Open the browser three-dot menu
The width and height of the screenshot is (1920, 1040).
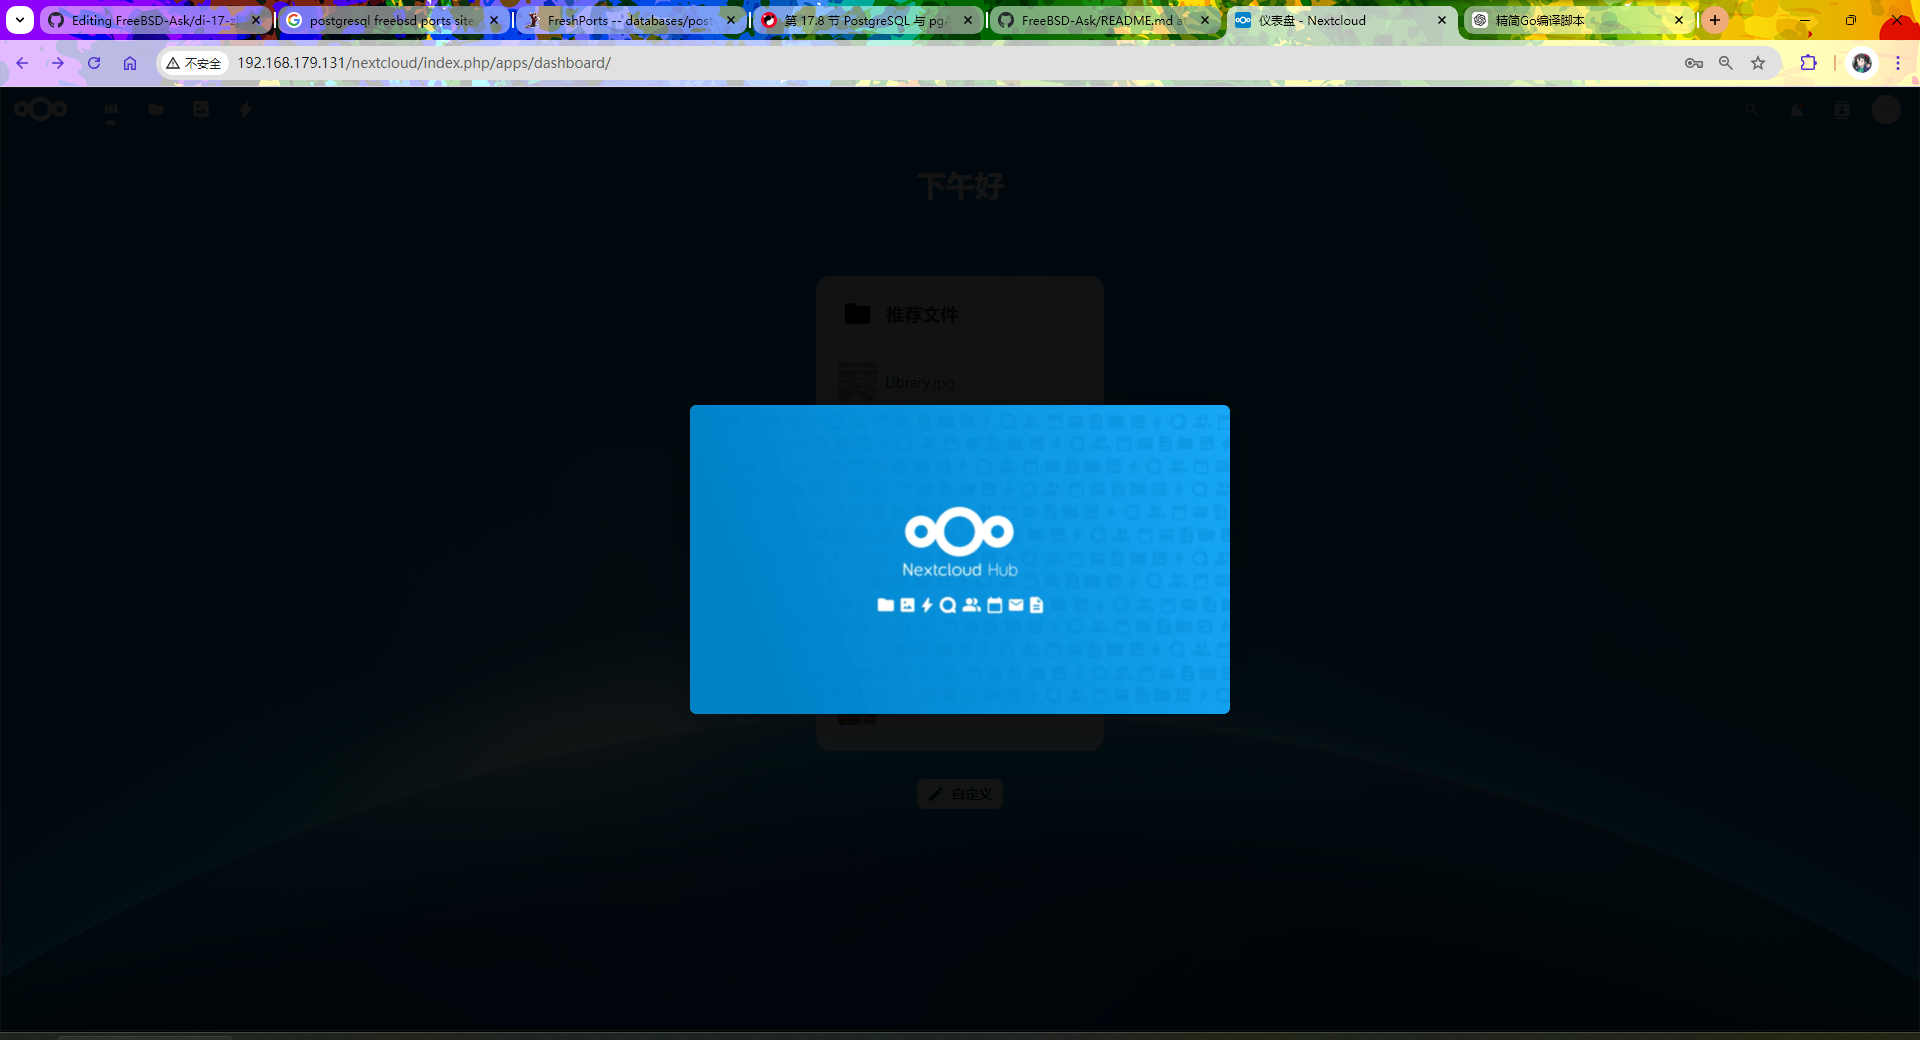click(x=1898, y=63)
